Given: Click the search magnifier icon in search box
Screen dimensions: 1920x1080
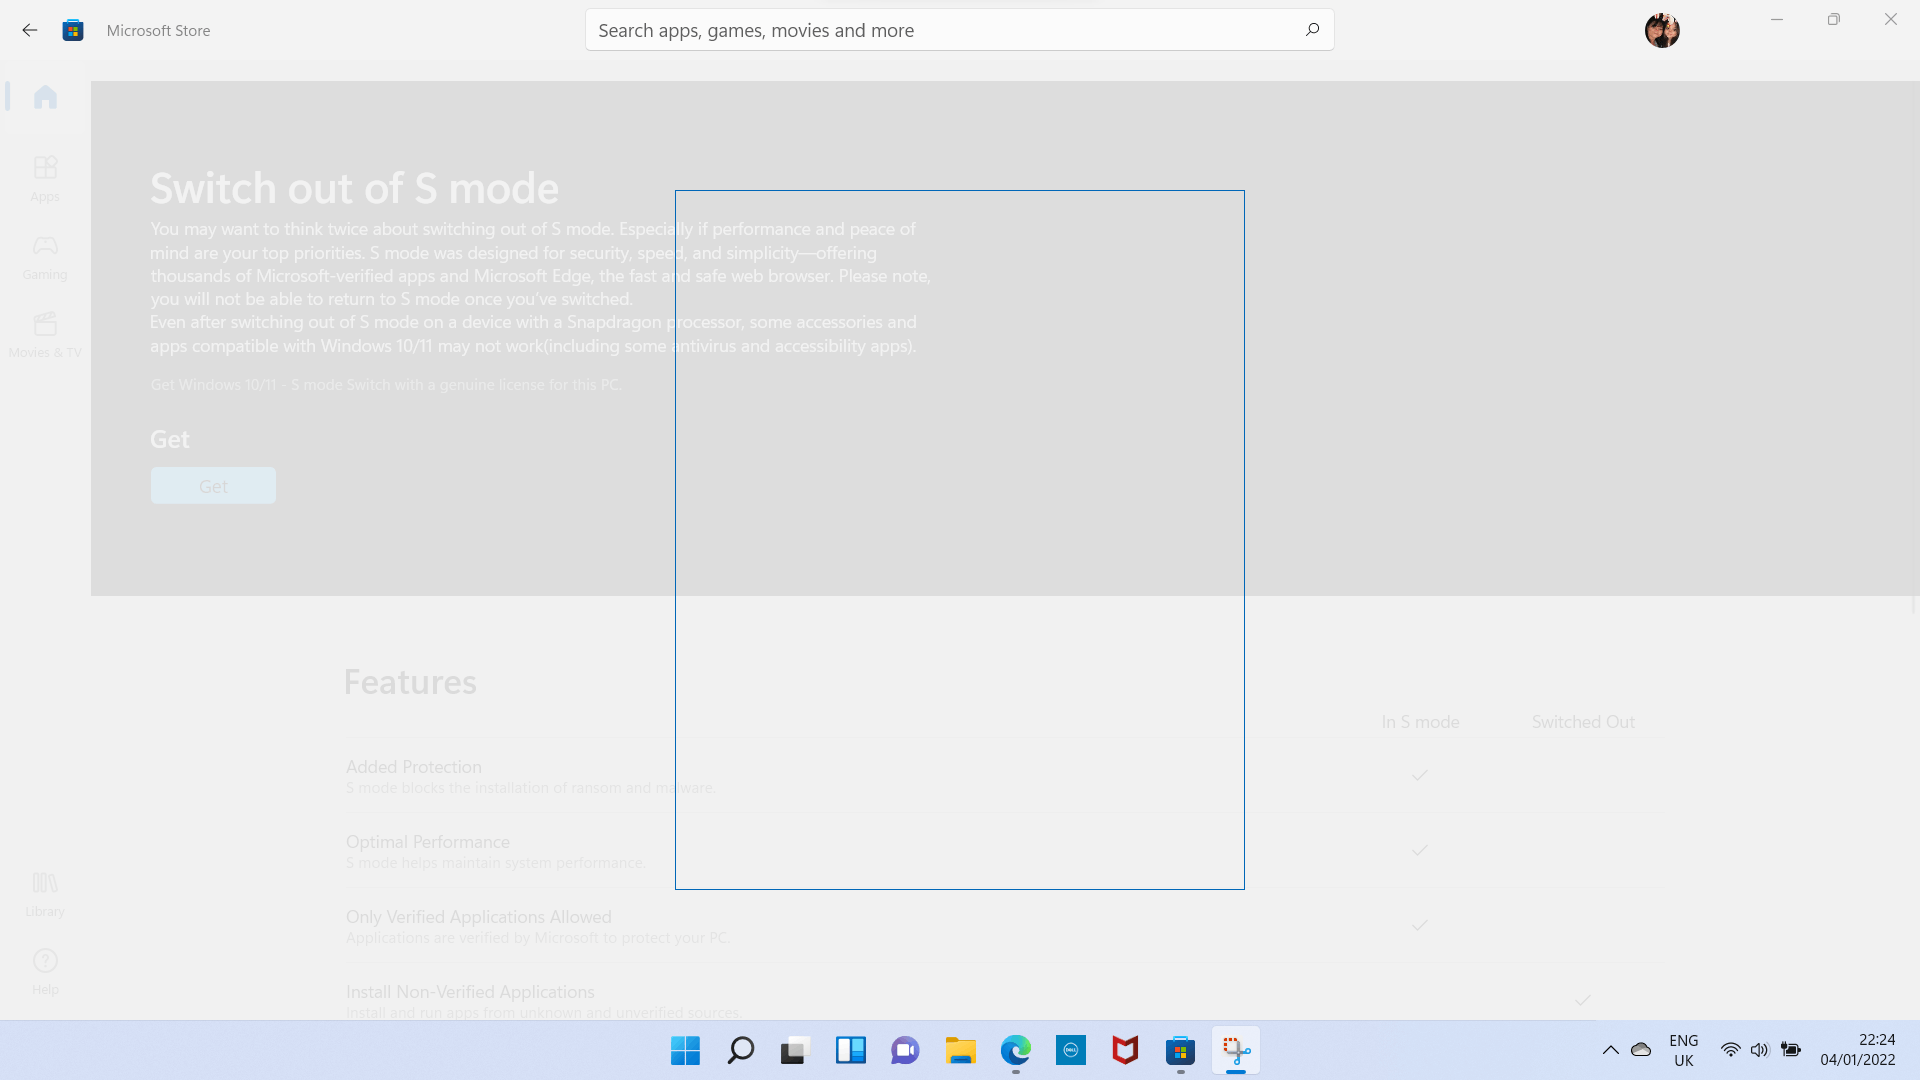Looking at the screenshot, I should (1312, 30).
